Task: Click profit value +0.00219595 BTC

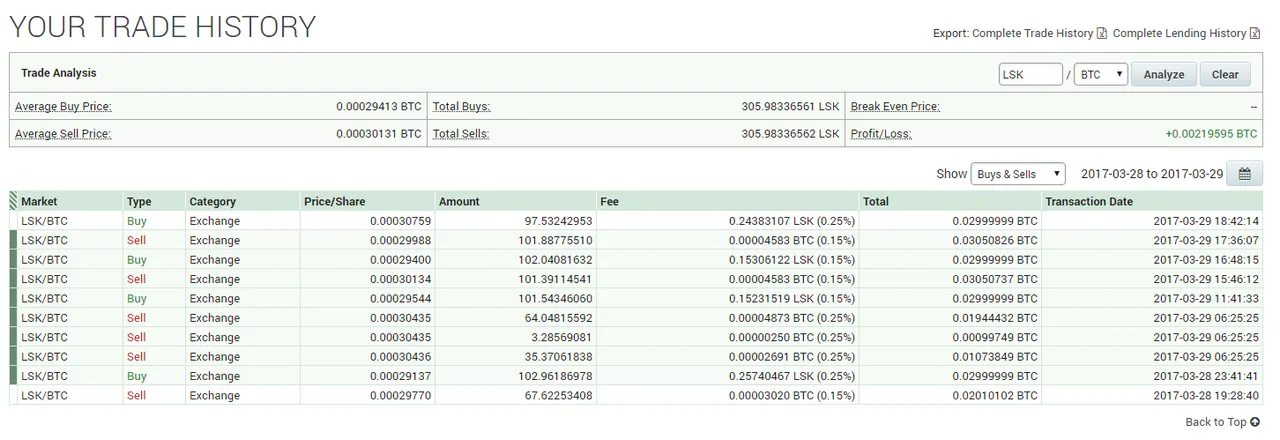Action: (1211, 134)
